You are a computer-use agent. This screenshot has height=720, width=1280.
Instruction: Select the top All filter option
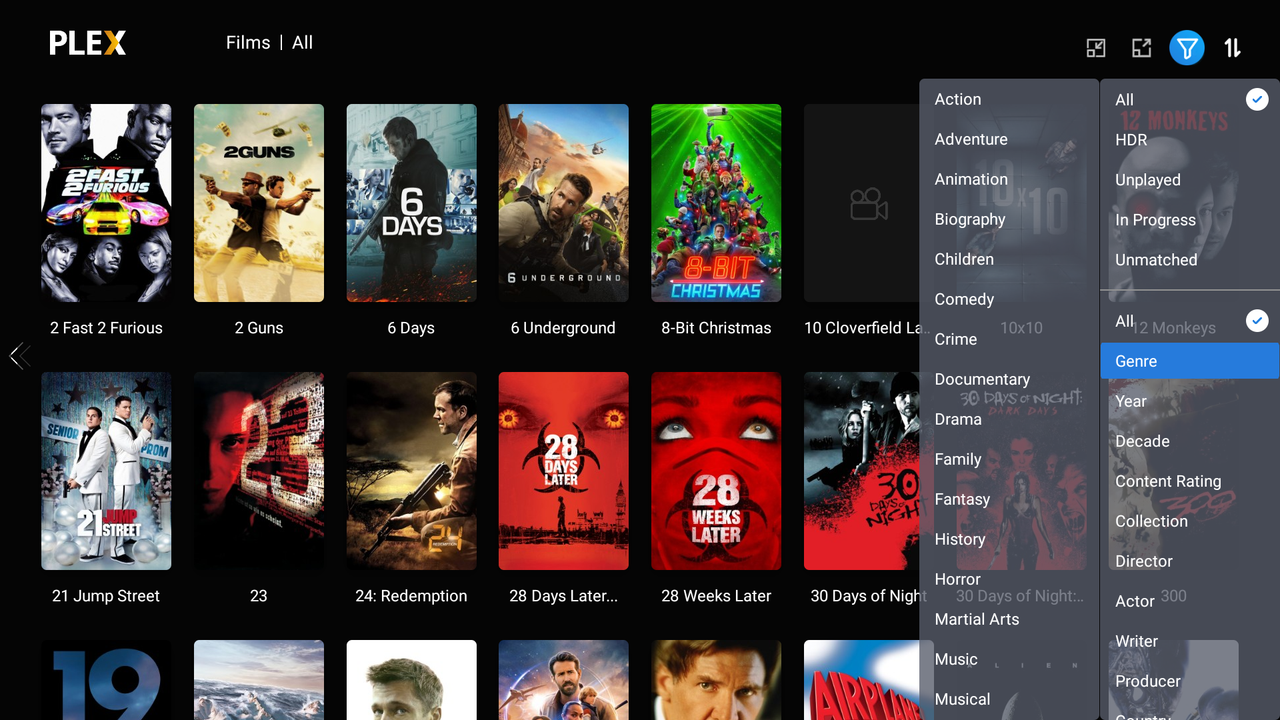pos(1190,99)
